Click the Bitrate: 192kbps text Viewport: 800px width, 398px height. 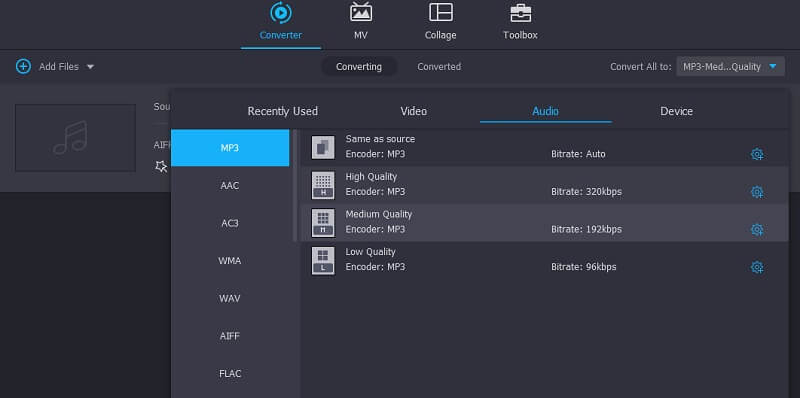click(x=586, y=230)
